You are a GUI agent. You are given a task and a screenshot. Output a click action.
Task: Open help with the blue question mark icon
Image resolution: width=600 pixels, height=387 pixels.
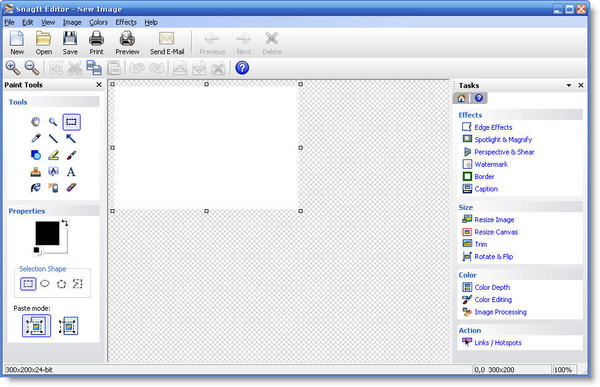coord(242,68)
